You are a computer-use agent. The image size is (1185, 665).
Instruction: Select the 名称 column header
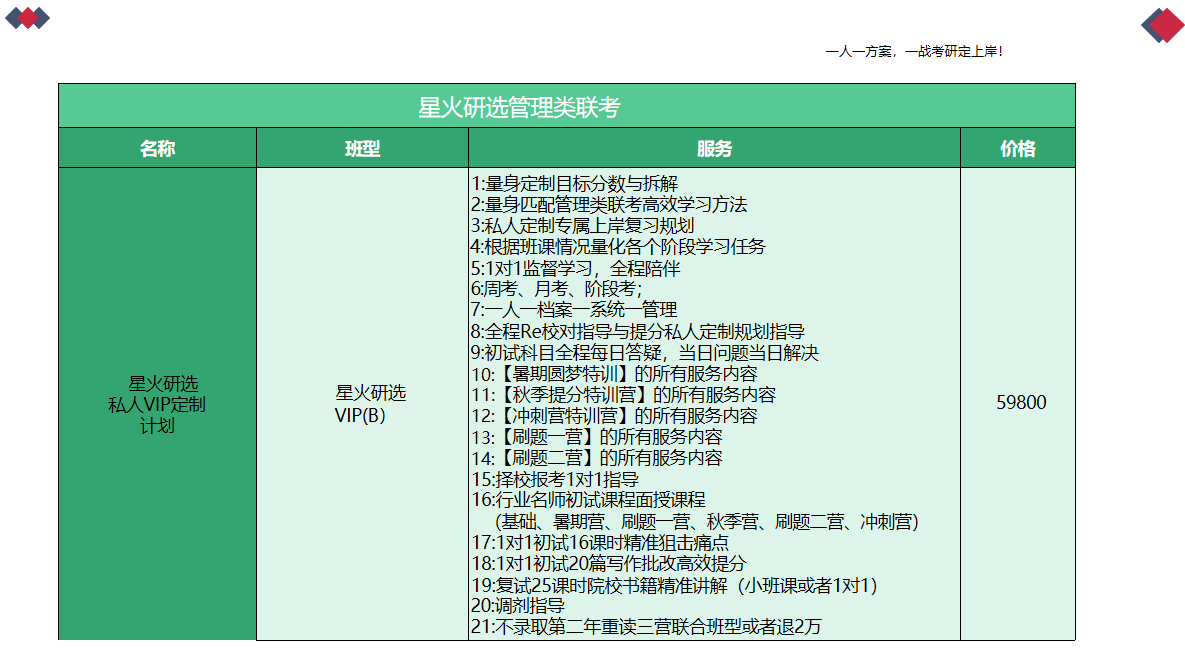(x=157, y=149)
